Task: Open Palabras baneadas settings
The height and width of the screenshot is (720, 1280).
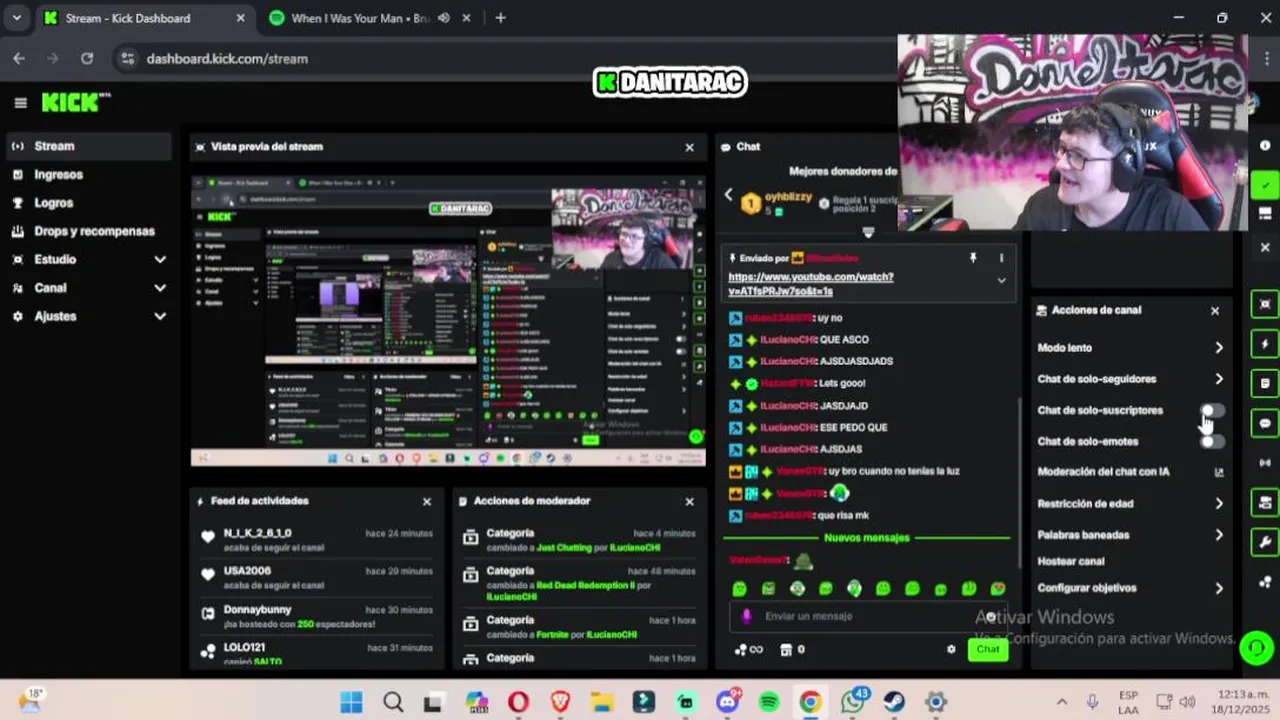Action: [1130, 535]
